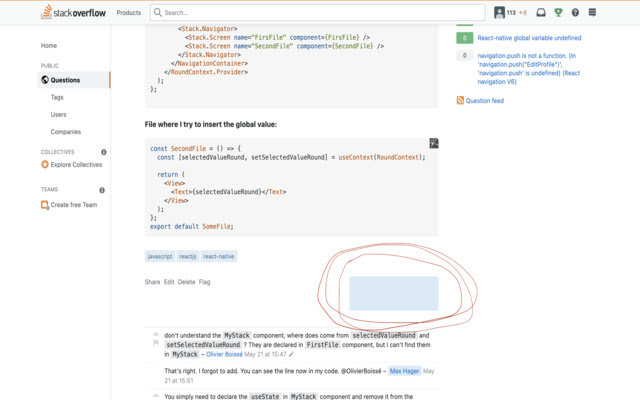Click the Stack Overflow logo
640x400 pixels.
pyautogui.click(x=73, y=12)
